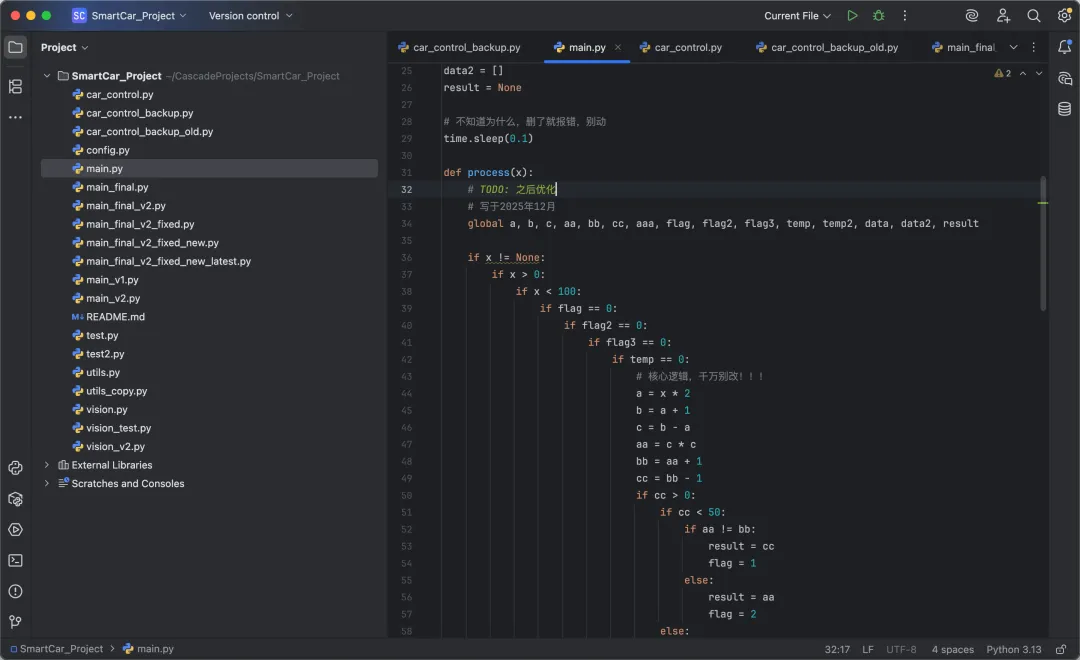Viewport: 1080px width, 660px height.
Task: Show the Database tool window
Action: coord(1064,109)
